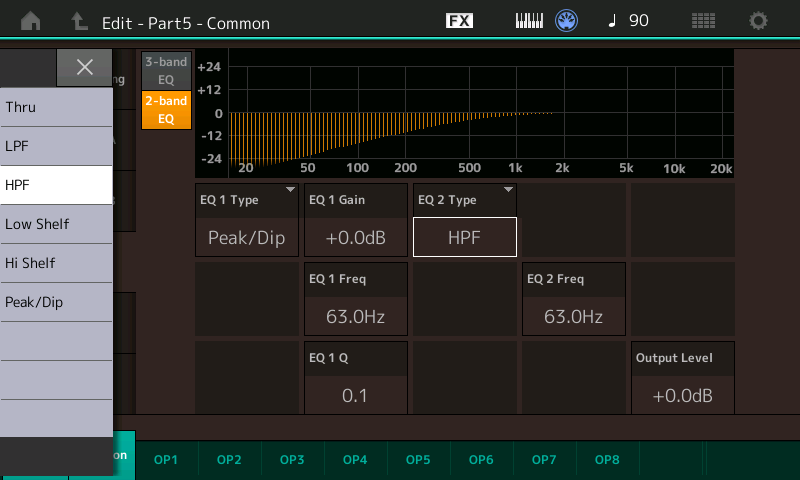Click the blue Super Knob icon
This screenshot has height=480, width=800.
(x=568, y=21)
